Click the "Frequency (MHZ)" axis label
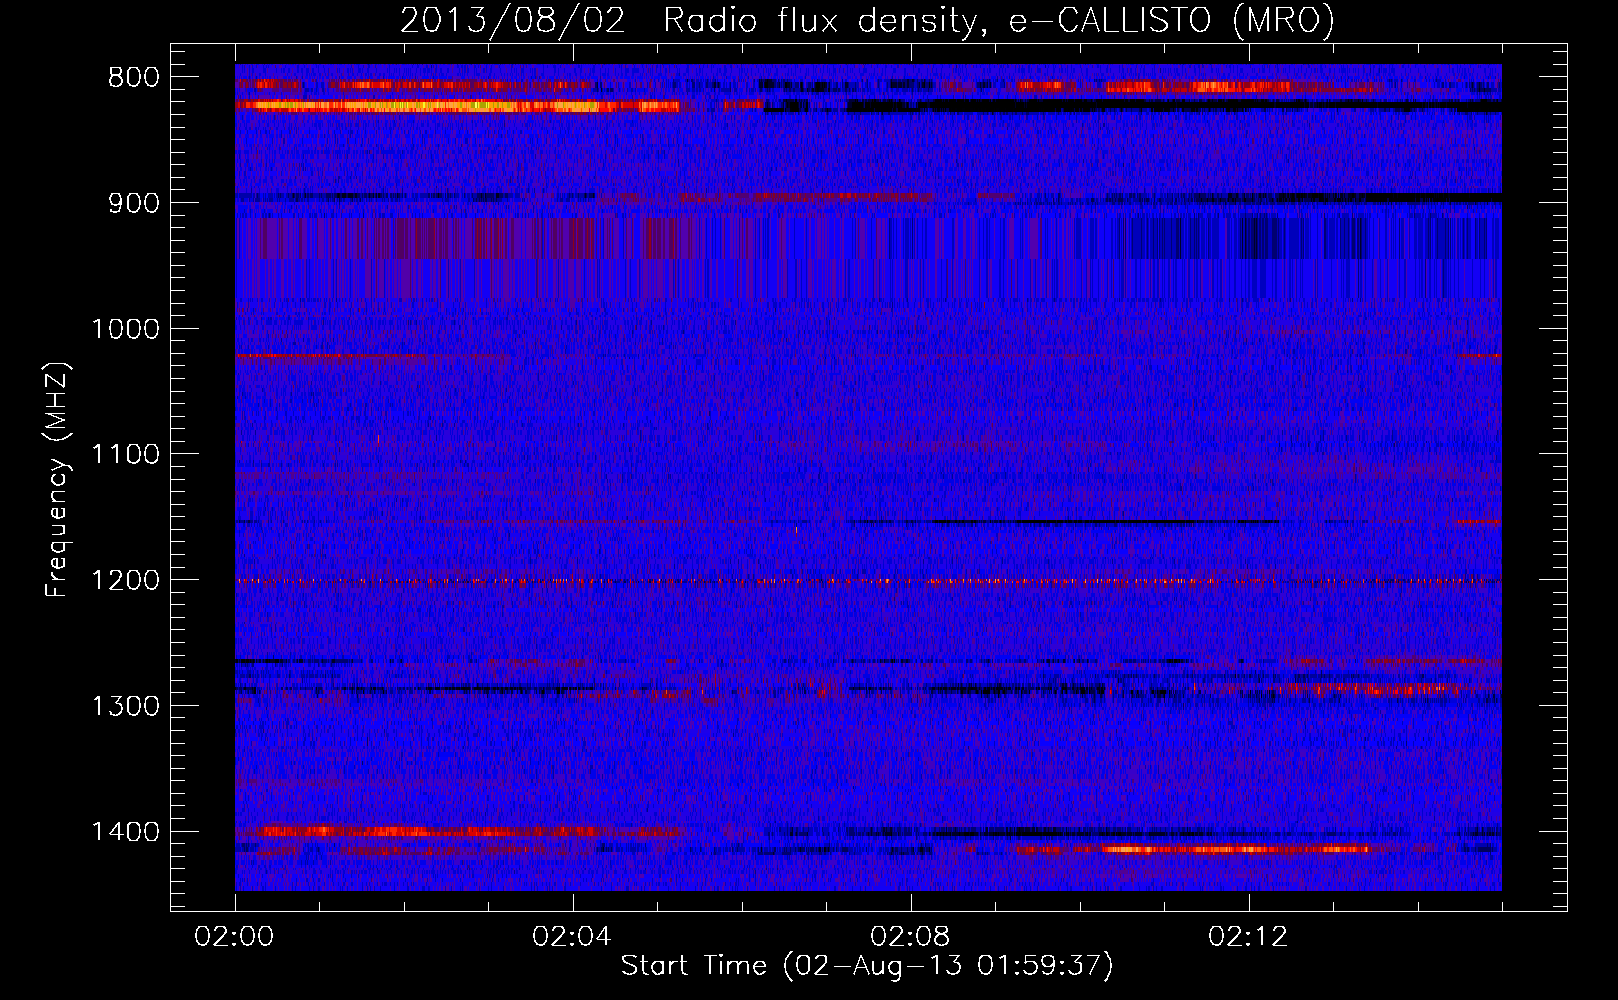This screenshot has height=1000, width=1618. click(x=57, y=480)
